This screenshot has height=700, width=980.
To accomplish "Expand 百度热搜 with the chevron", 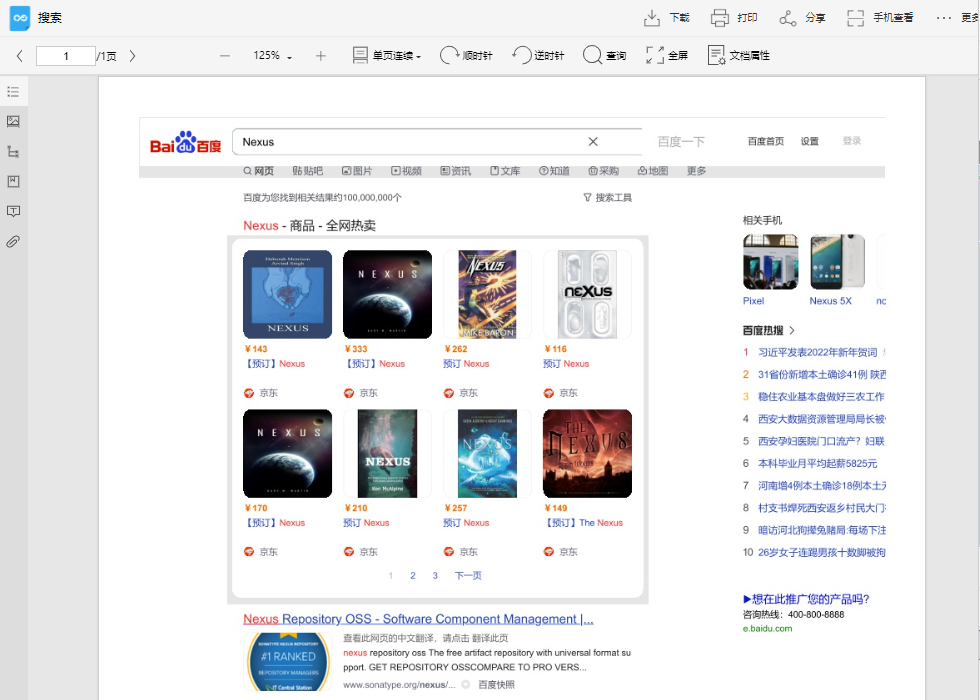I will coord(792,330).
